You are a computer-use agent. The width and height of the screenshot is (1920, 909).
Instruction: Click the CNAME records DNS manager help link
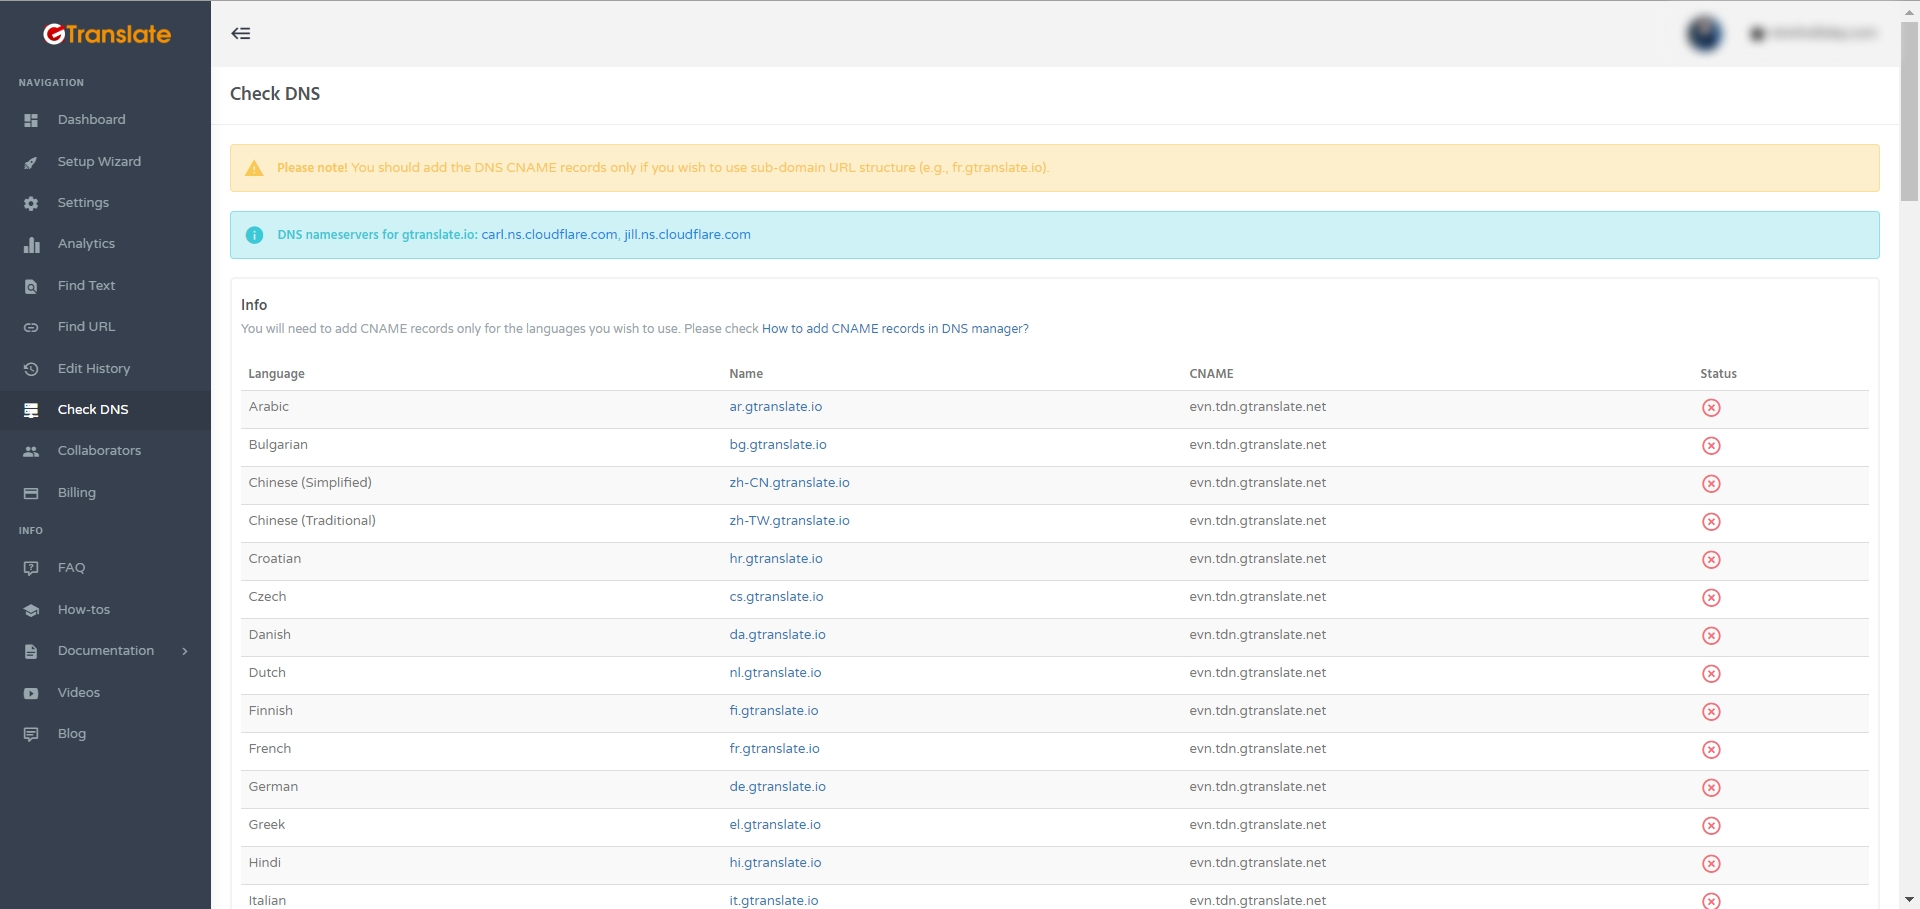[x=894, y=328]
